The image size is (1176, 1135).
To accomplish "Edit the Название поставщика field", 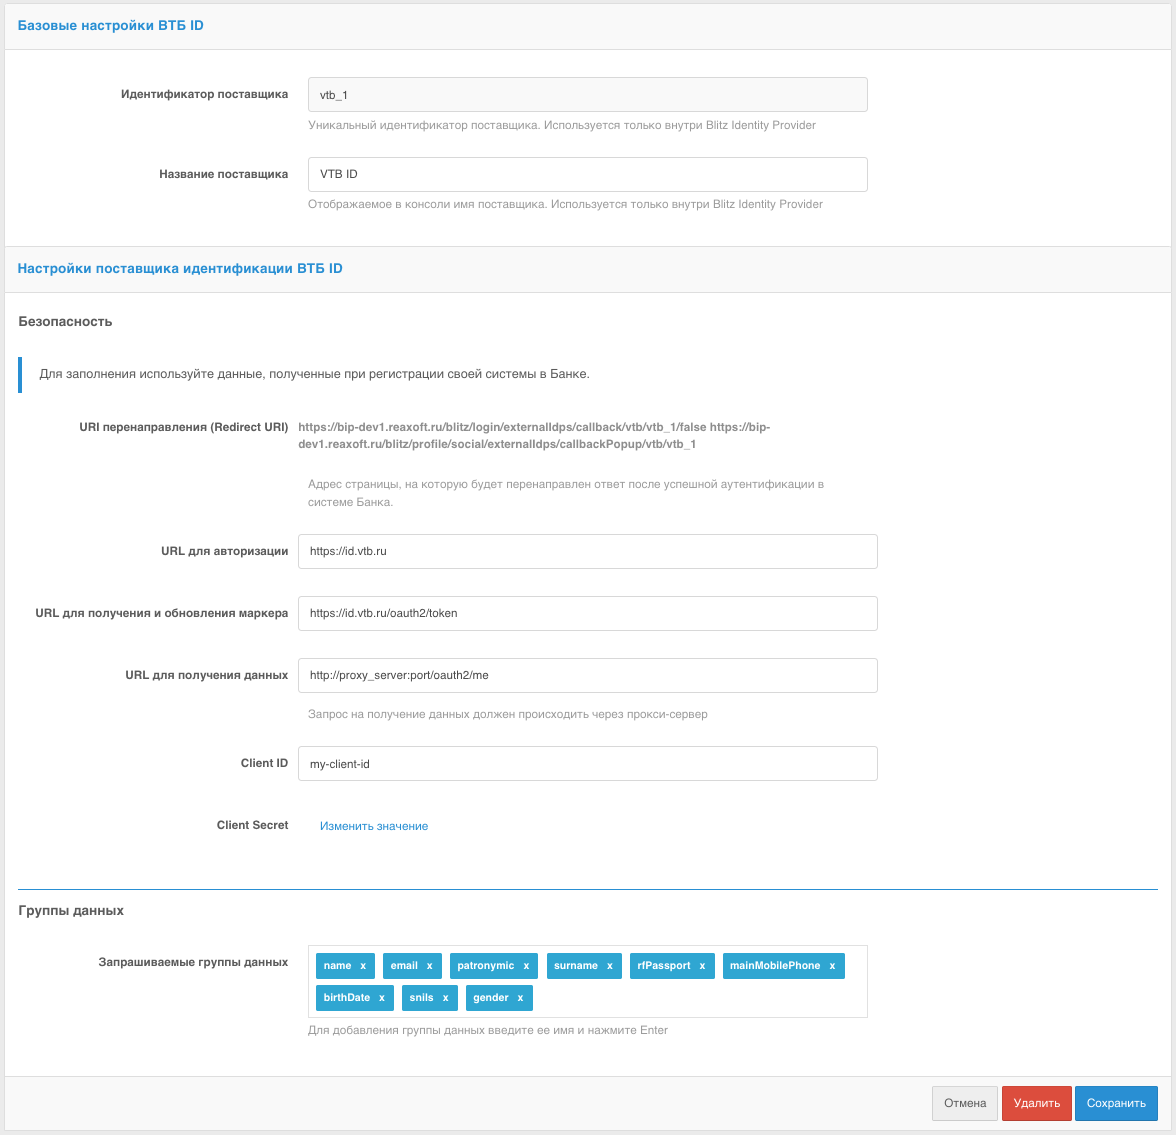I will [x=588, y=174].
